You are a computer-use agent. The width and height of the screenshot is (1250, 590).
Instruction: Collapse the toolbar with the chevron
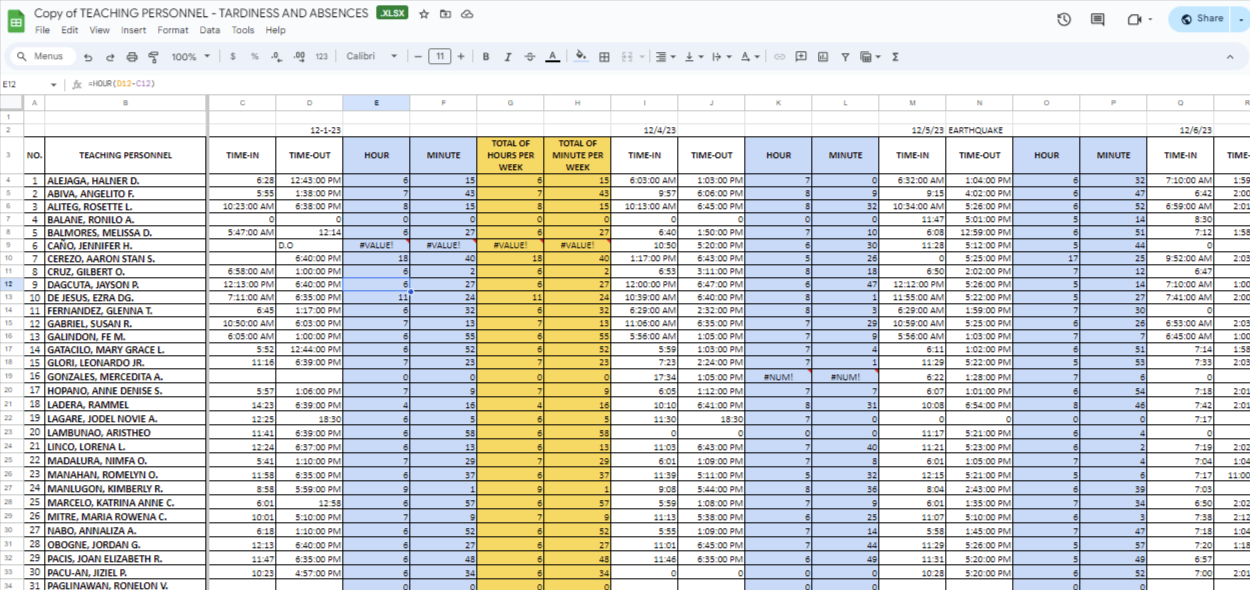click(1229, 57)
